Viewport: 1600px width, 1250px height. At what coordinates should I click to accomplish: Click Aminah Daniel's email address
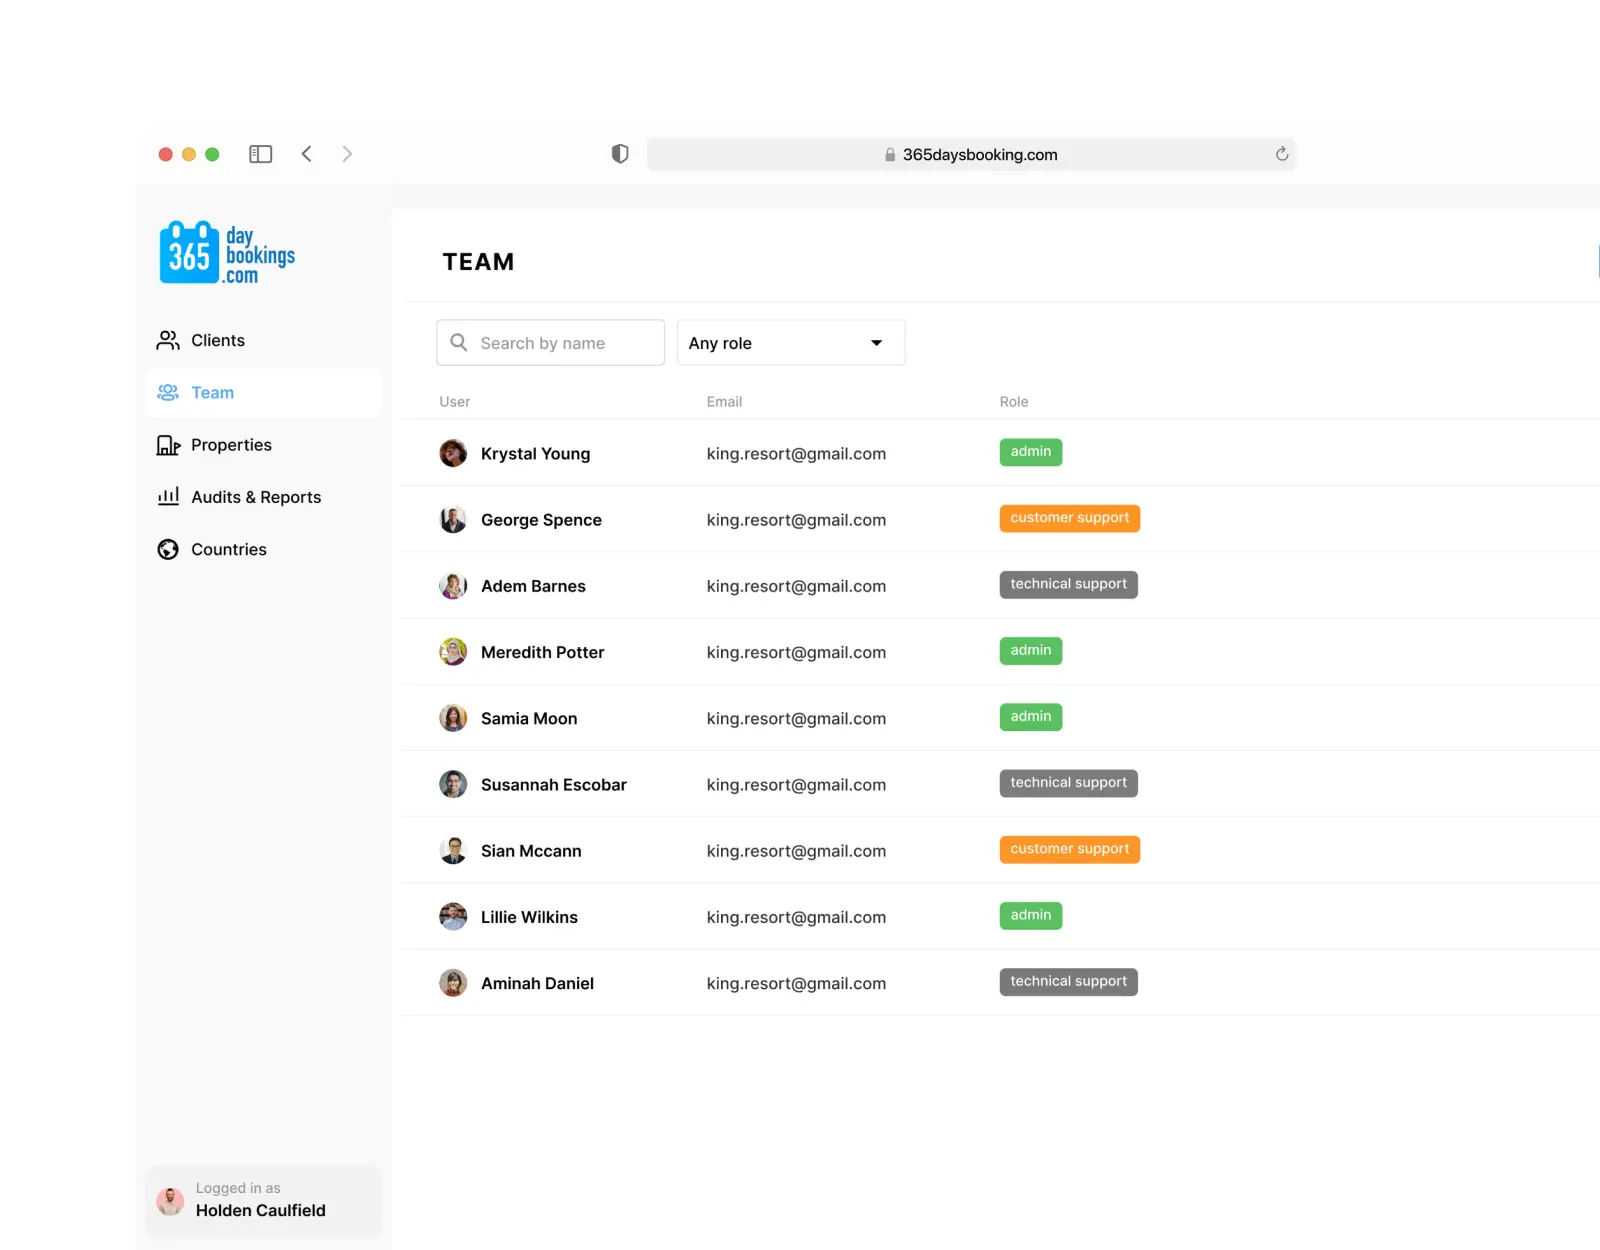[796, 984]
